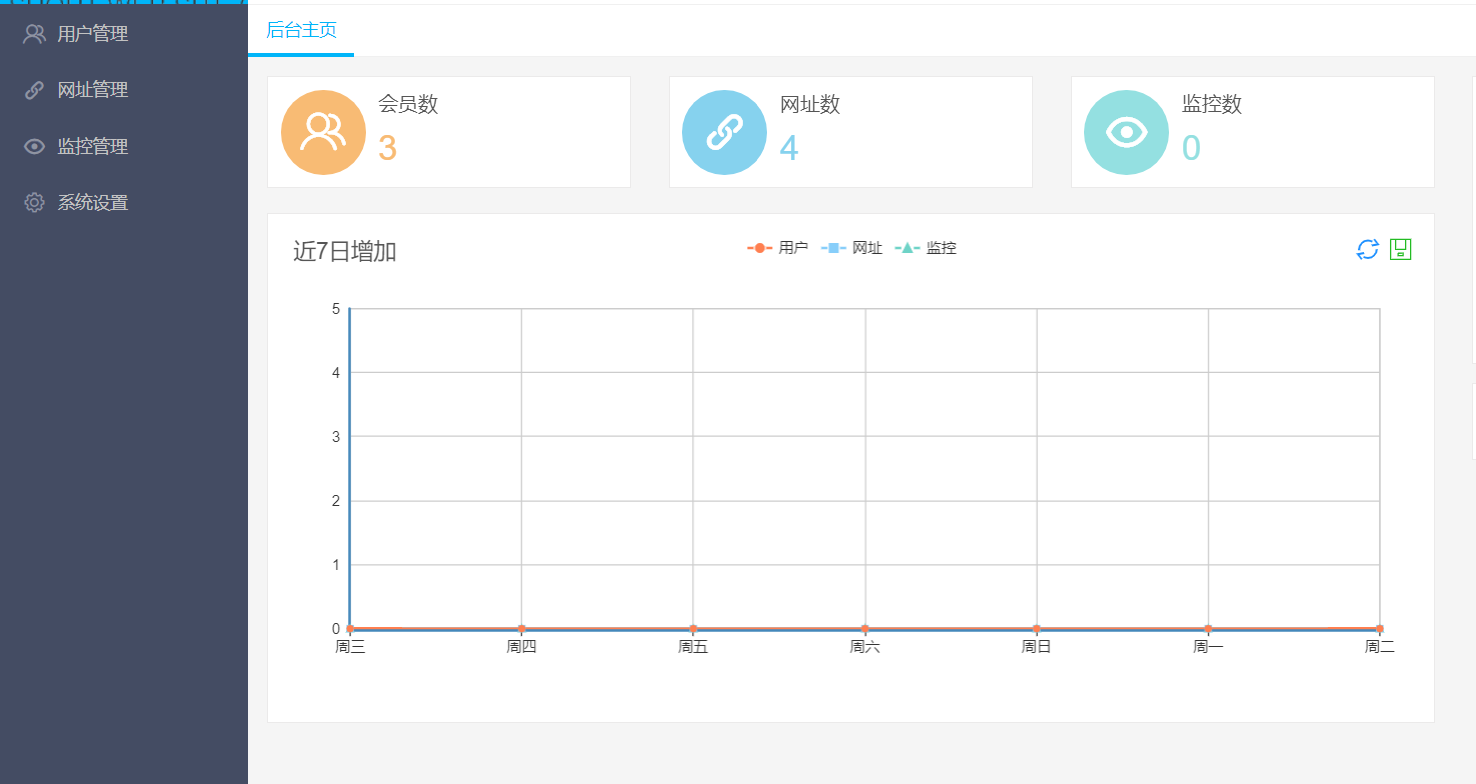
Task: Click the y-axis value 2
Action: [336, 501]
